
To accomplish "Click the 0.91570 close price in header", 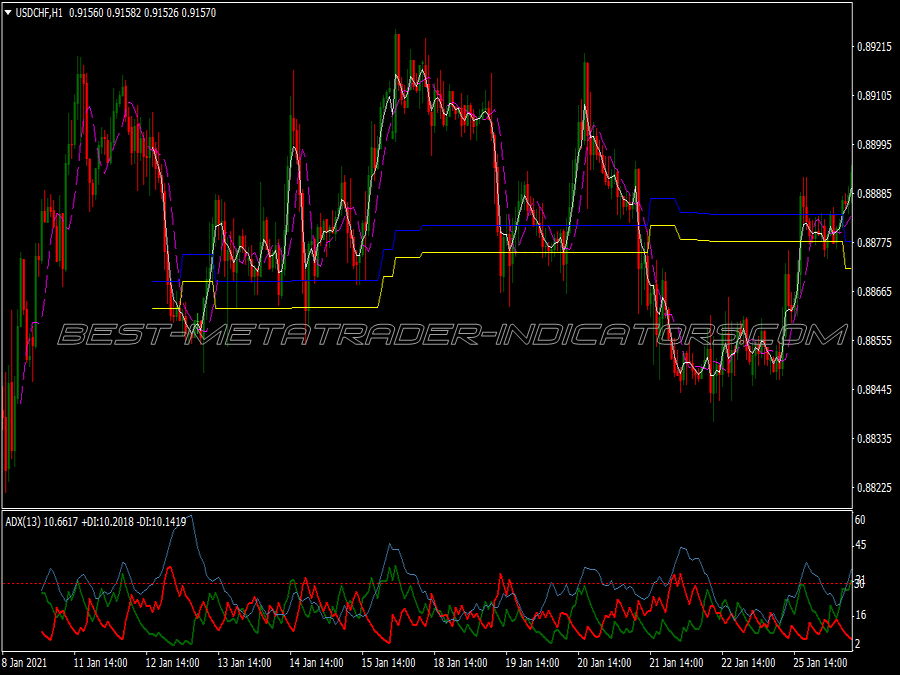I will pos(199,13).
